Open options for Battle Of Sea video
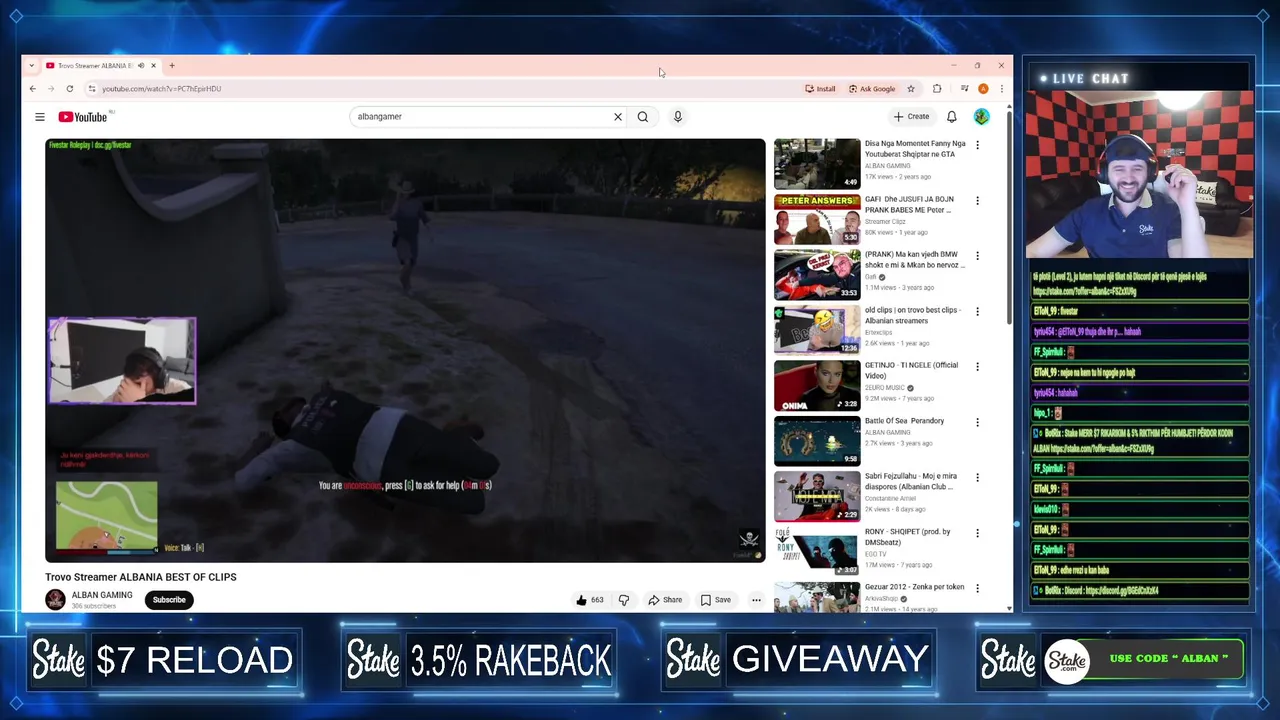Viewport: 1280px width, 720px height. (x=978, y=423)
